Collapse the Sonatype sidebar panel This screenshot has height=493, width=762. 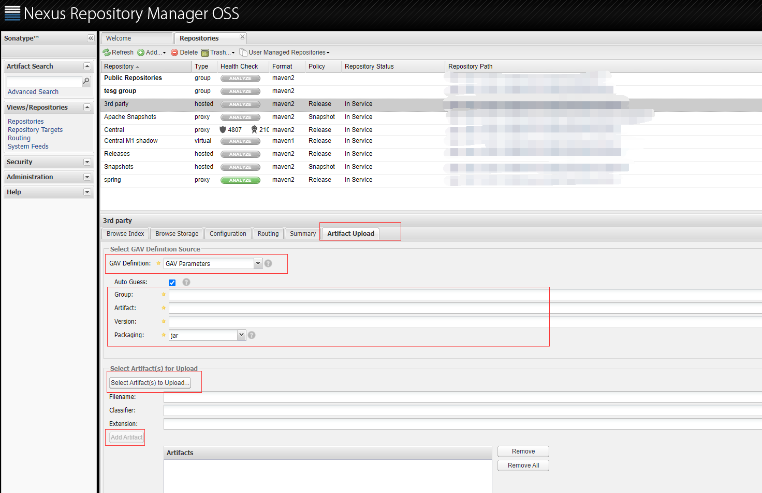[x=91, y=38]
